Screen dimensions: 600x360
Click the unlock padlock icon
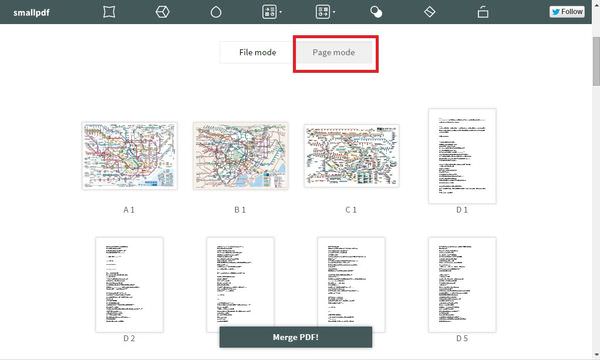483,12
